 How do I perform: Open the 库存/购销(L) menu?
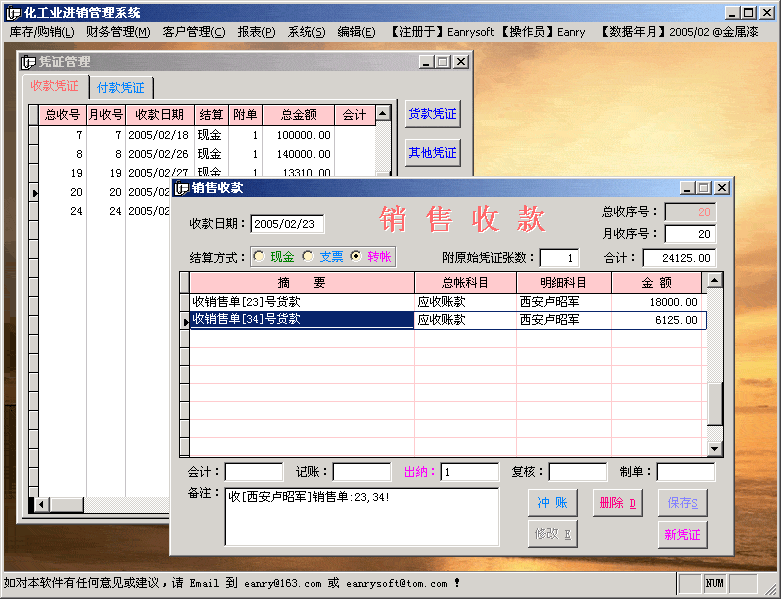click(x=42, y=32)
